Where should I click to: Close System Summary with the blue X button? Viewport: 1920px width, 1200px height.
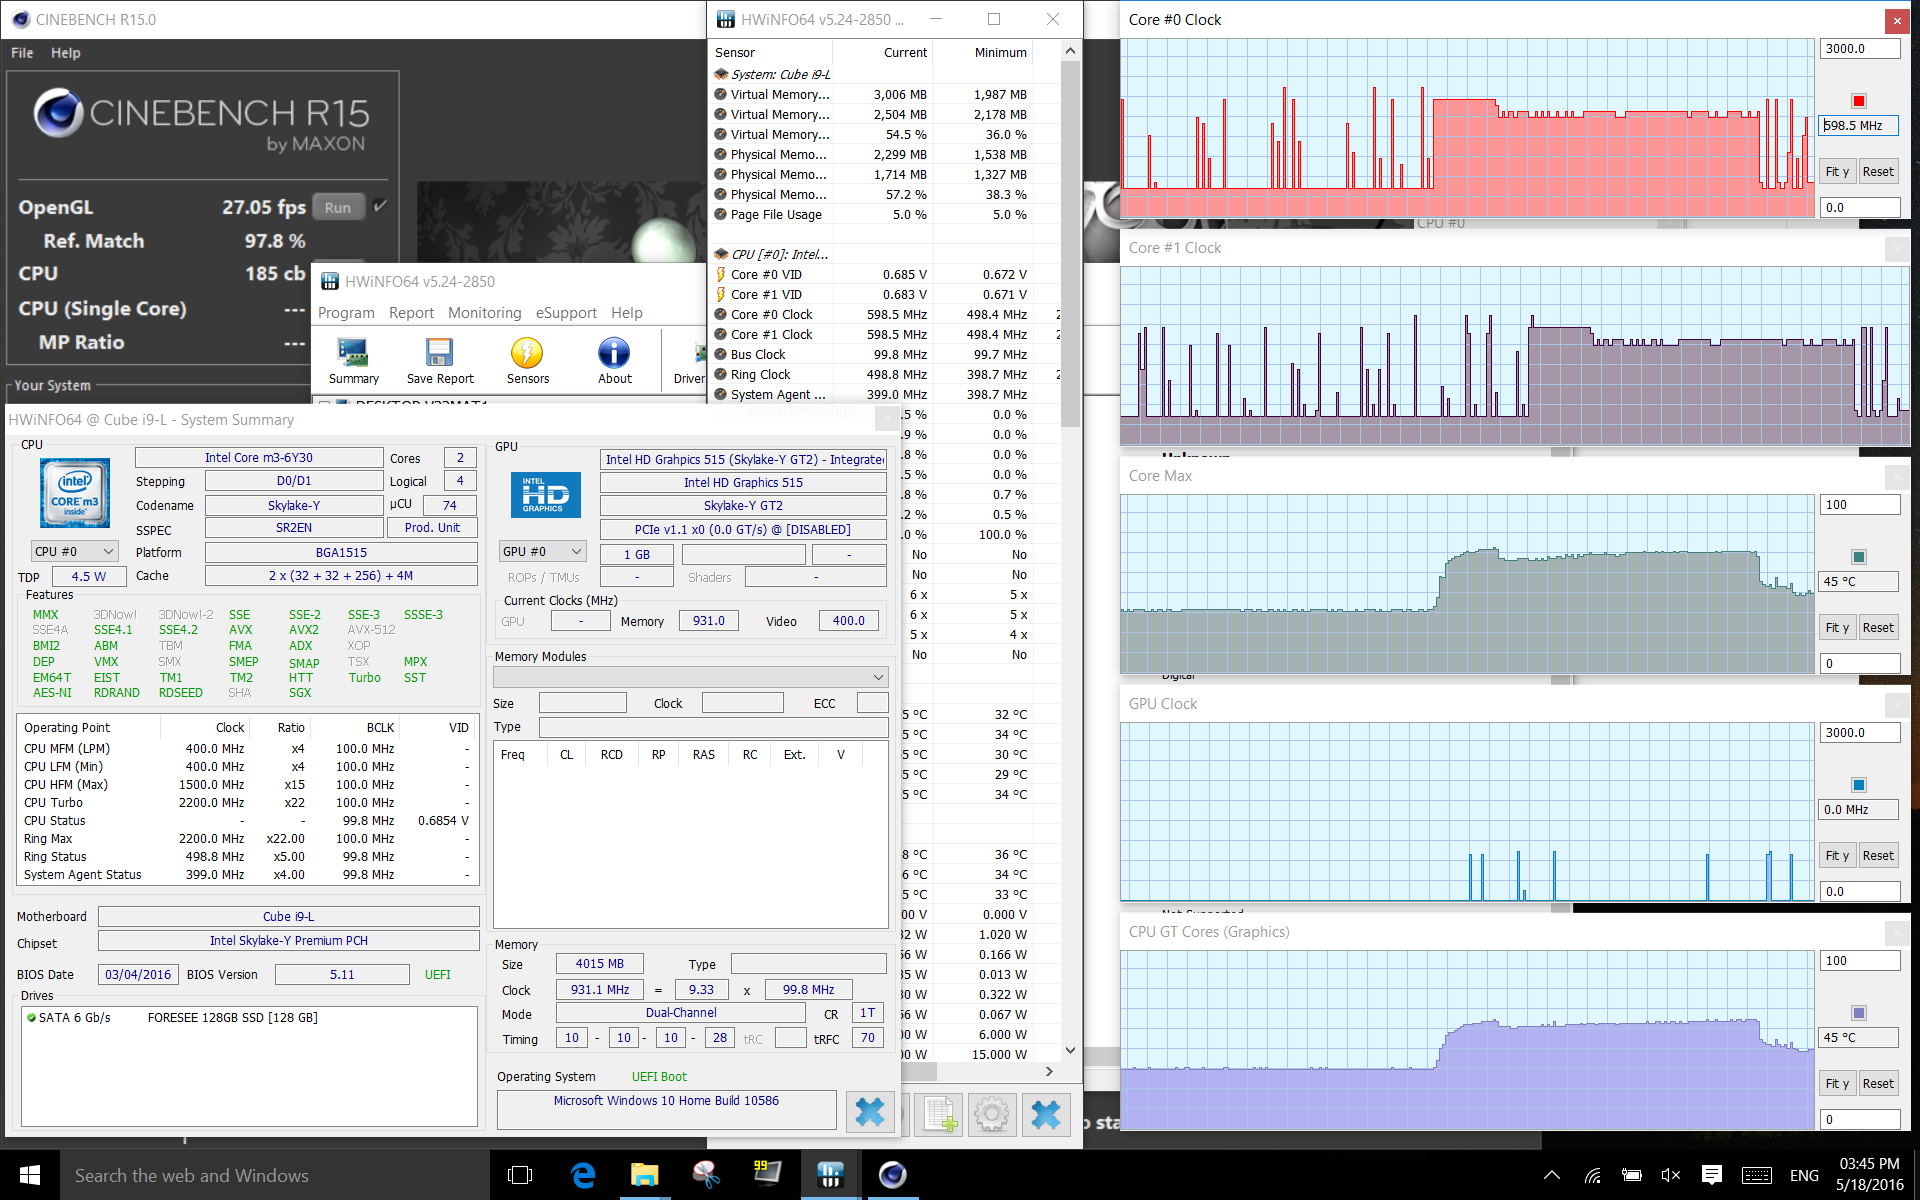870,1112
